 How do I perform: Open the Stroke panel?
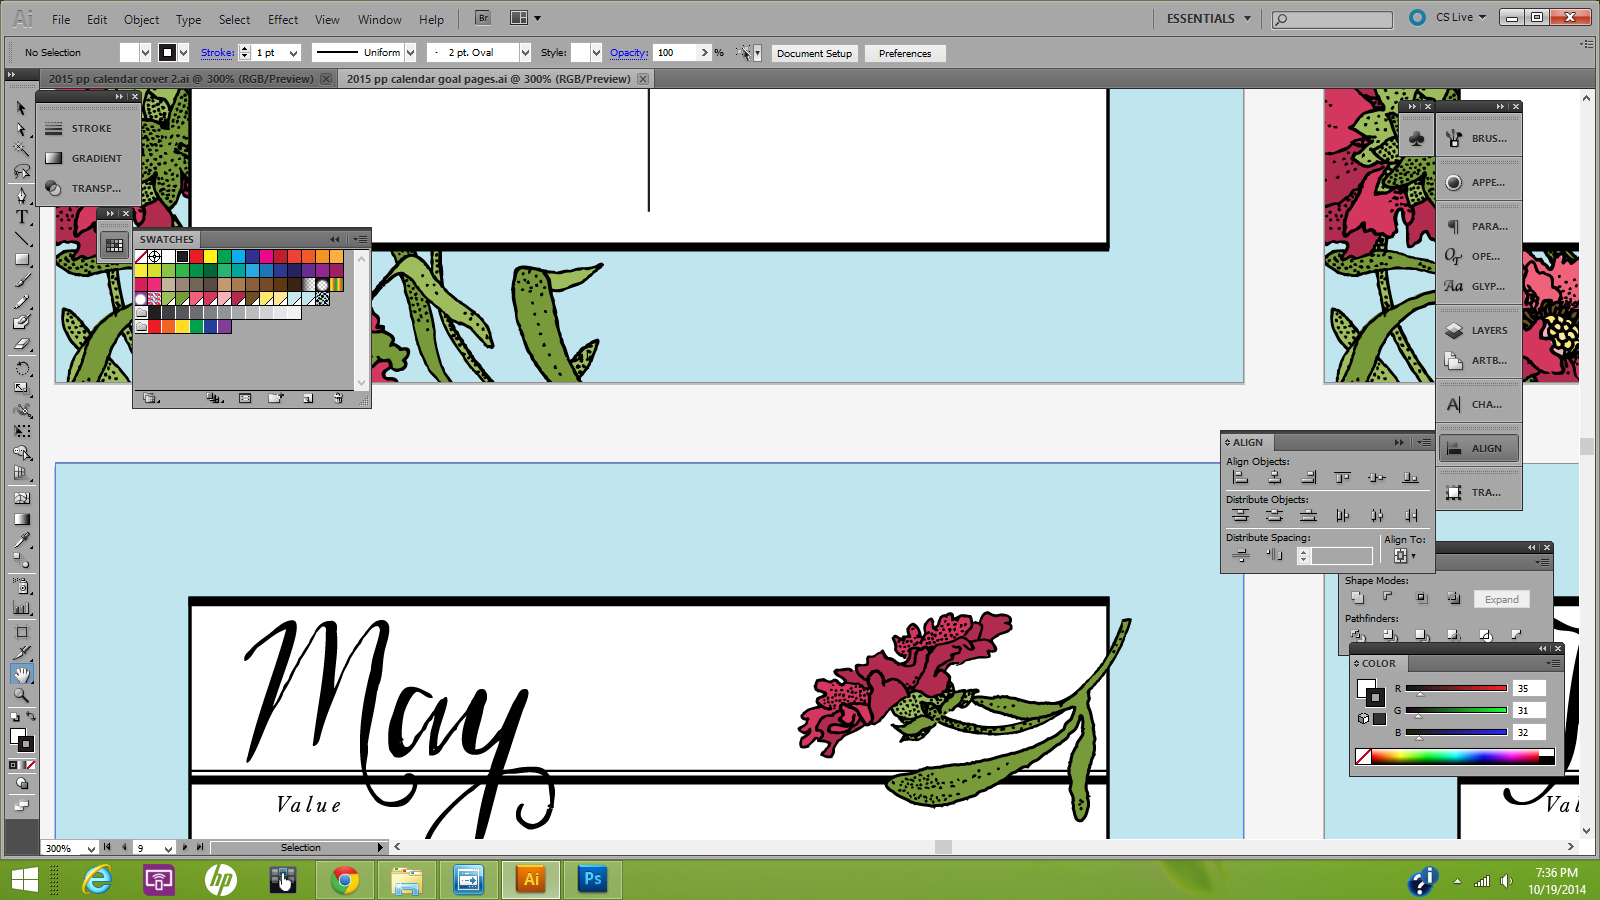click(x=90, y=129)
